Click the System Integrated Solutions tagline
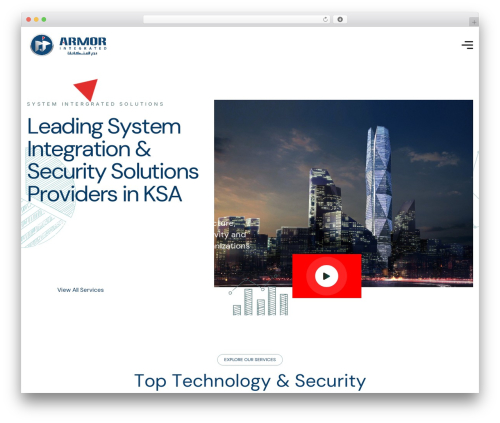 tap(95, 104)
